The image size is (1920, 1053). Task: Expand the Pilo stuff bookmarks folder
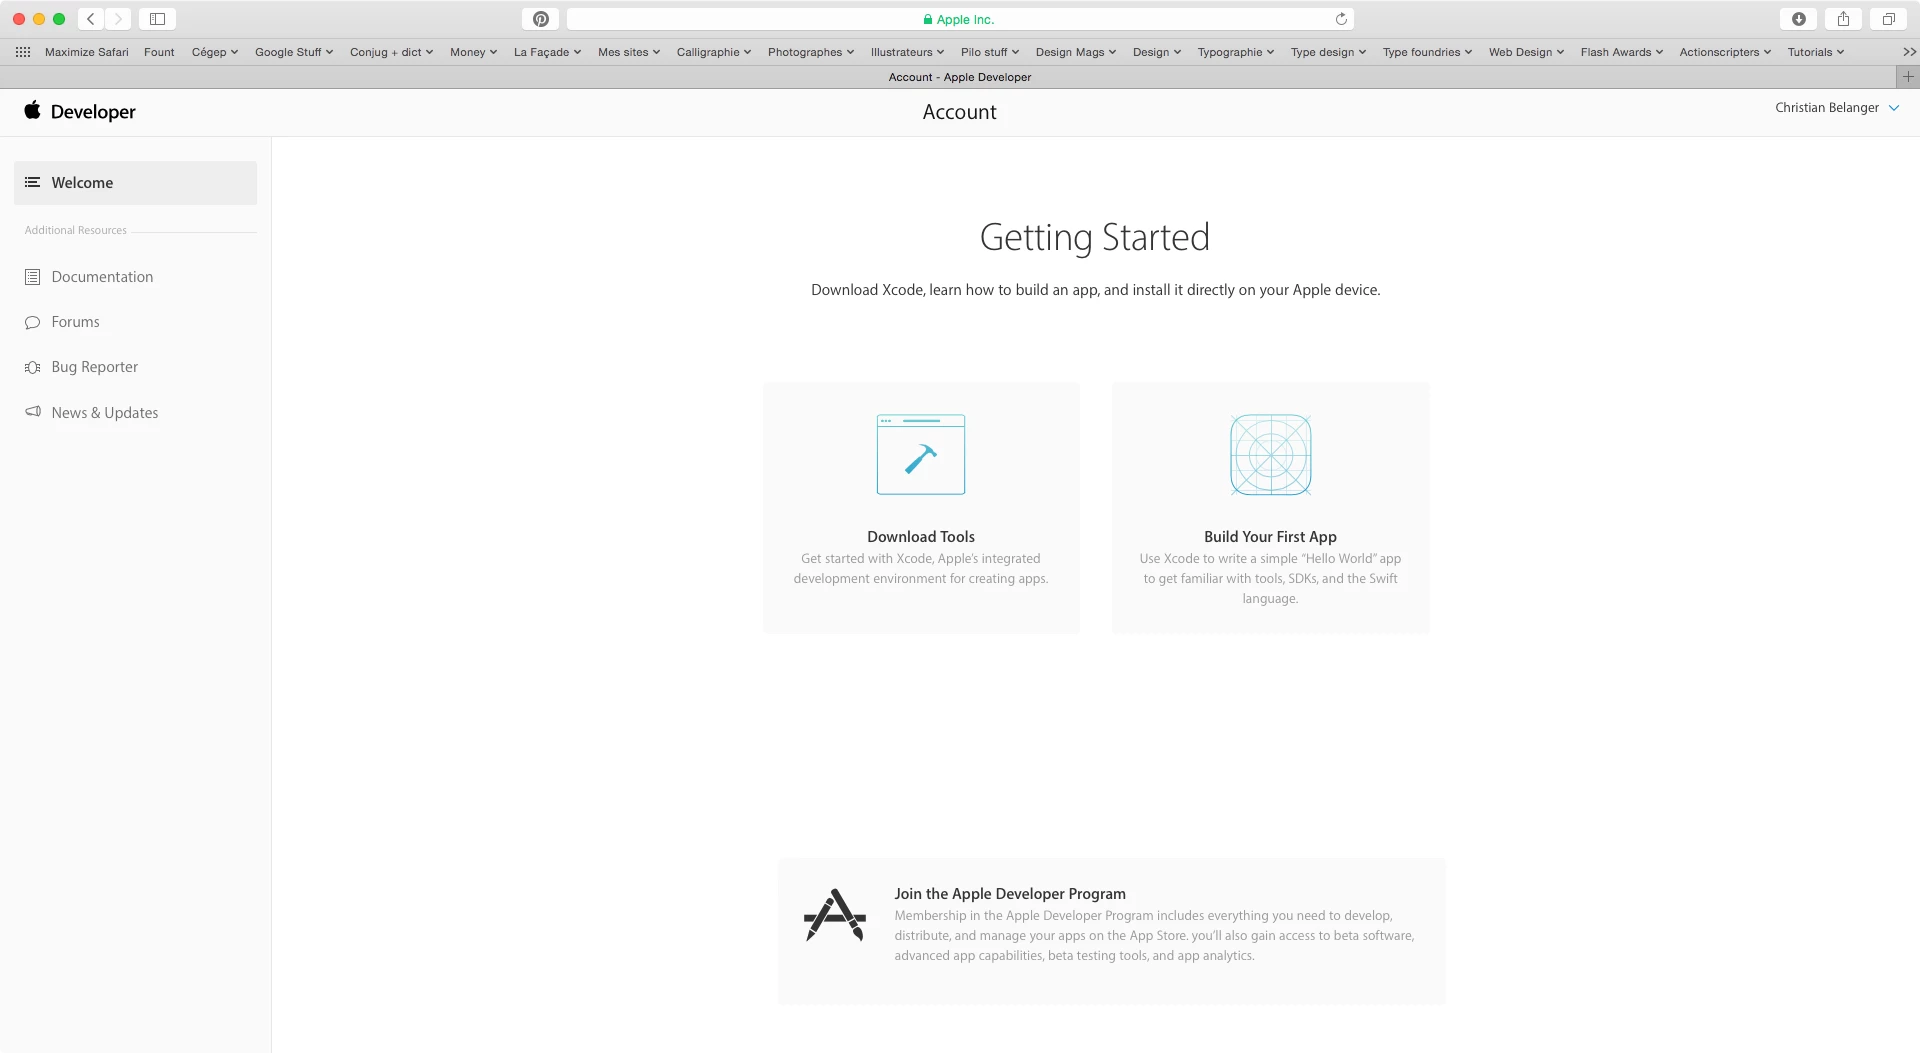tap(990, 52)
